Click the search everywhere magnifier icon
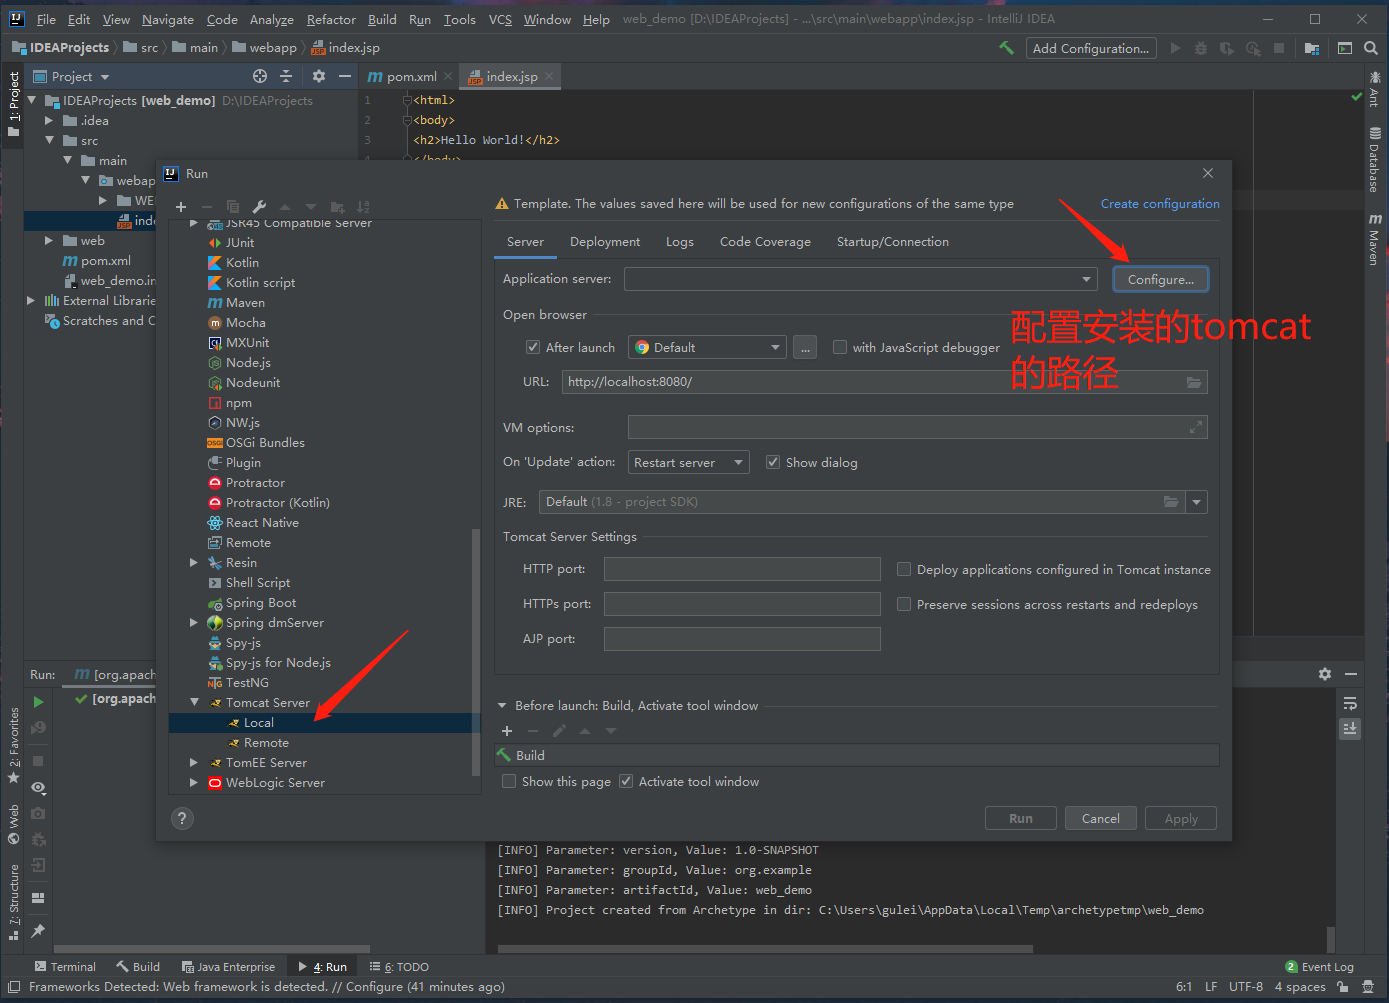 (x=1371, y=48)
